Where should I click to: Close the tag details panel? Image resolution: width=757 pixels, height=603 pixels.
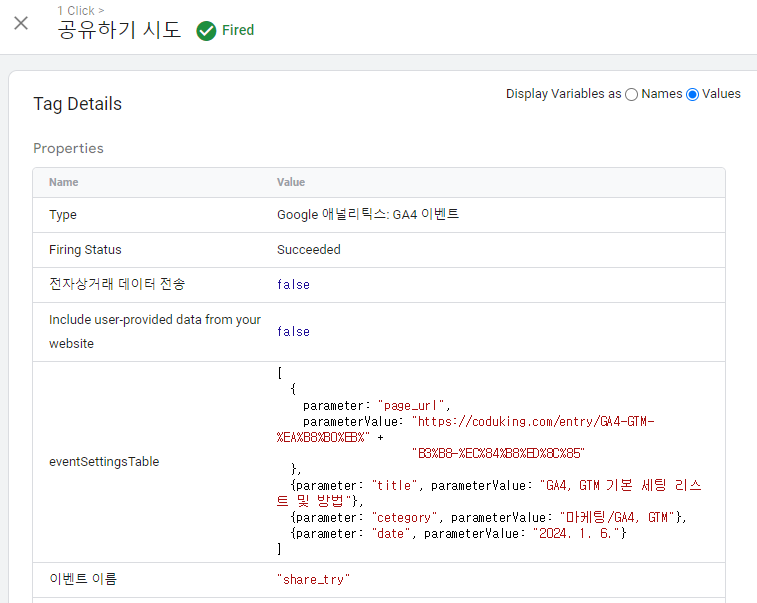tap(21, 23)
